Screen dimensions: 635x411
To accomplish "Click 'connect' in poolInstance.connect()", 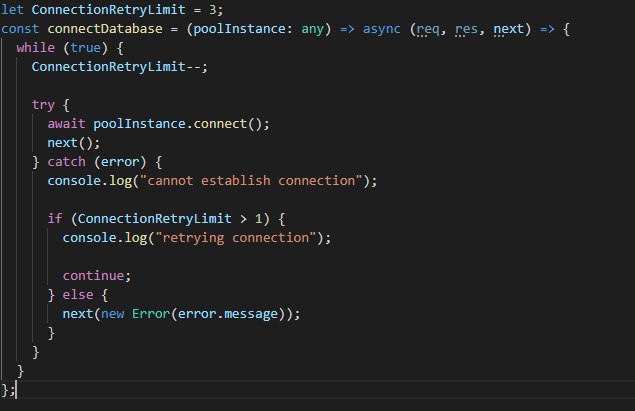I will click(x=220, y=124).
